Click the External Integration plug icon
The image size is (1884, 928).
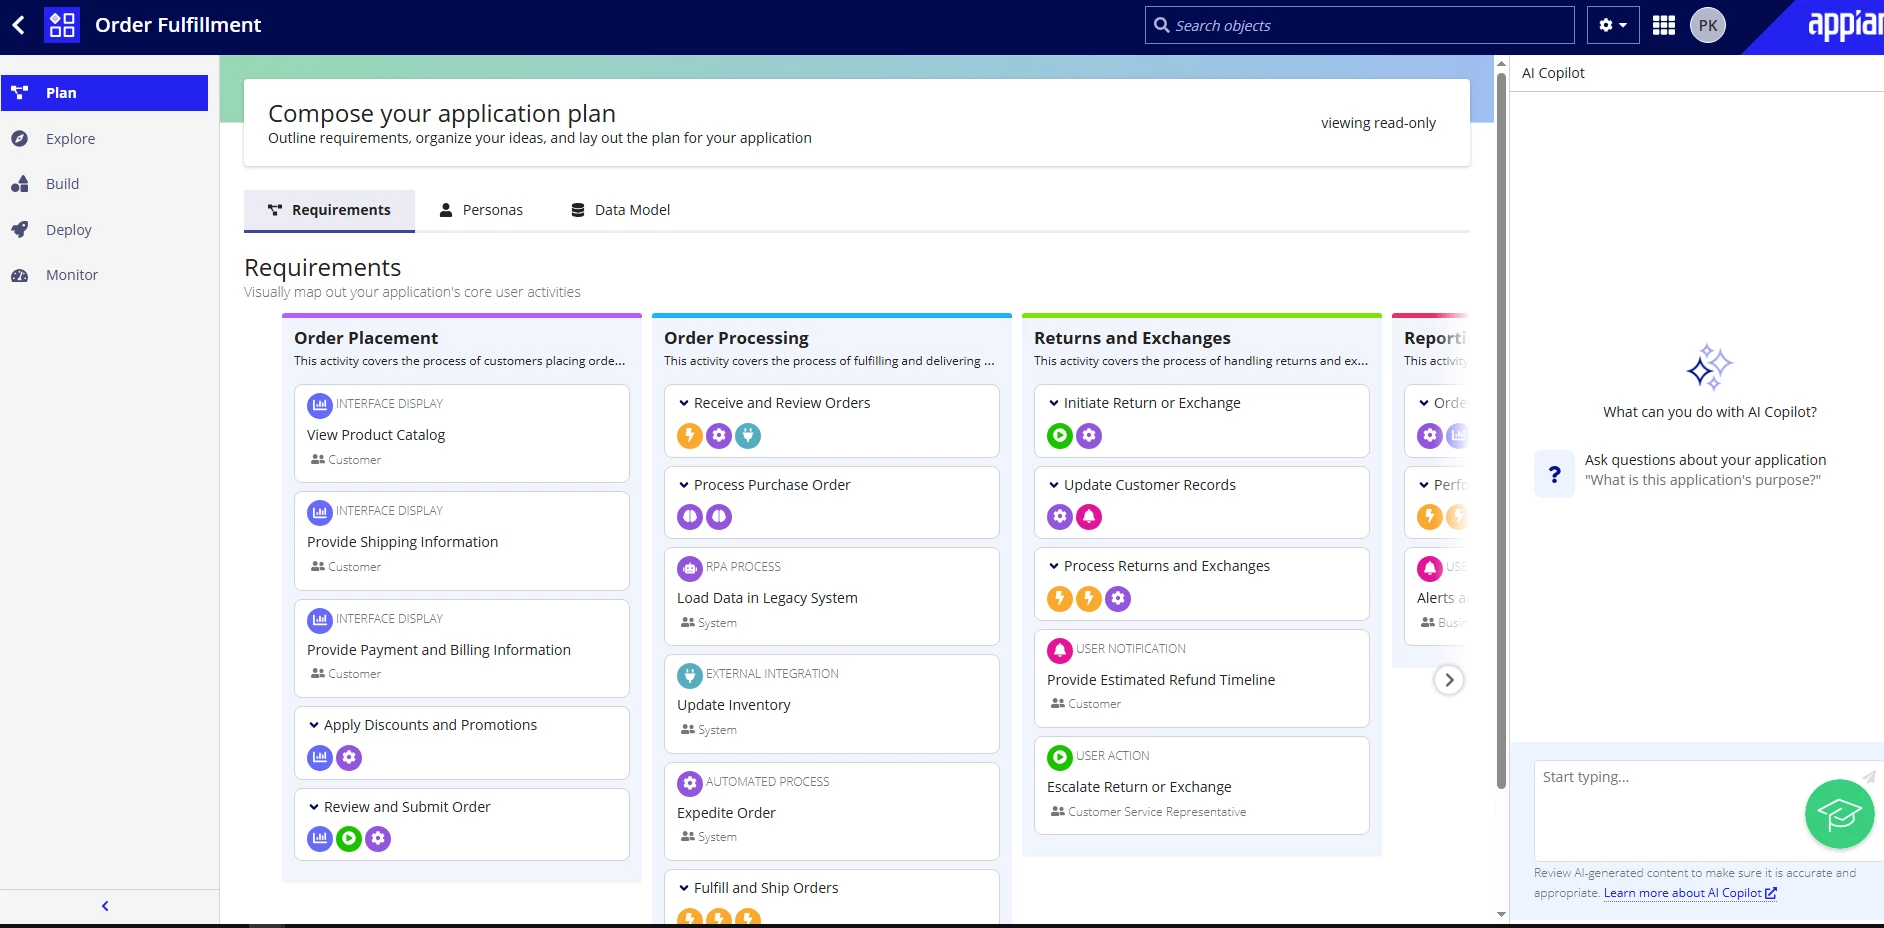click(690, 676)
